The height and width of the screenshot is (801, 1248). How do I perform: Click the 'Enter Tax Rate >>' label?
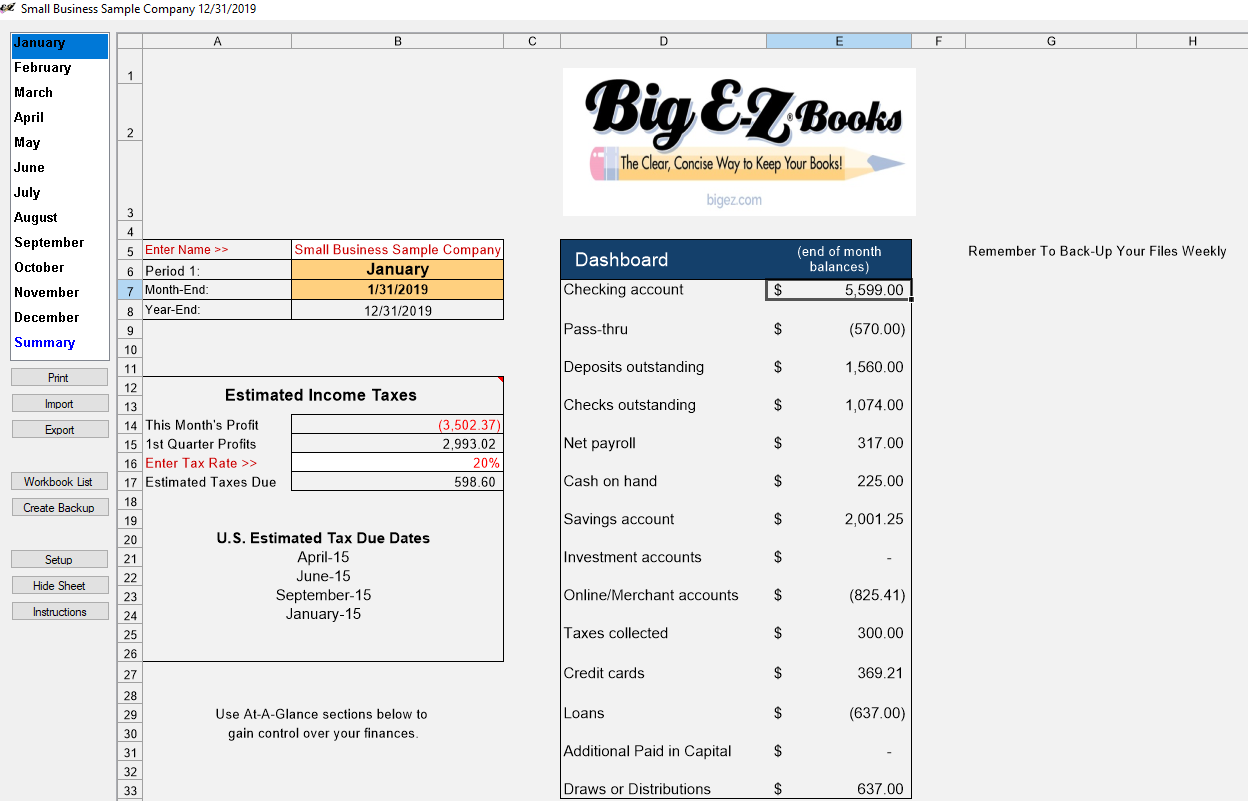201,463
